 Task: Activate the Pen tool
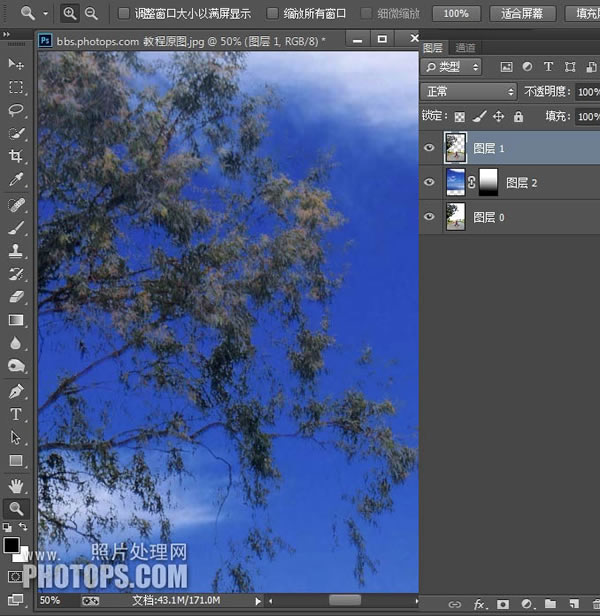click(x=16, y=391)
